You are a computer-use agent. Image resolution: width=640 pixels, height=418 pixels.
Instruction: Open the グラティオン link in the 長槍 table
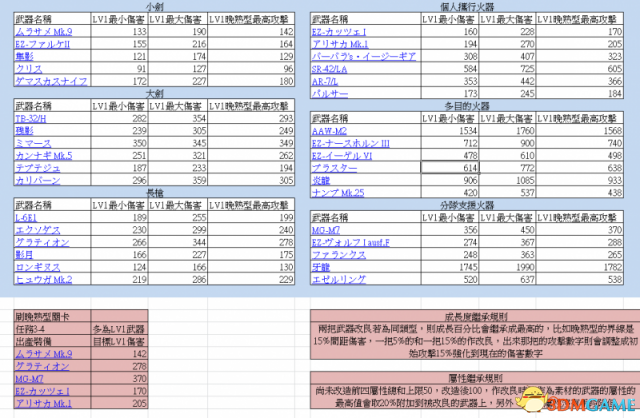42,242
